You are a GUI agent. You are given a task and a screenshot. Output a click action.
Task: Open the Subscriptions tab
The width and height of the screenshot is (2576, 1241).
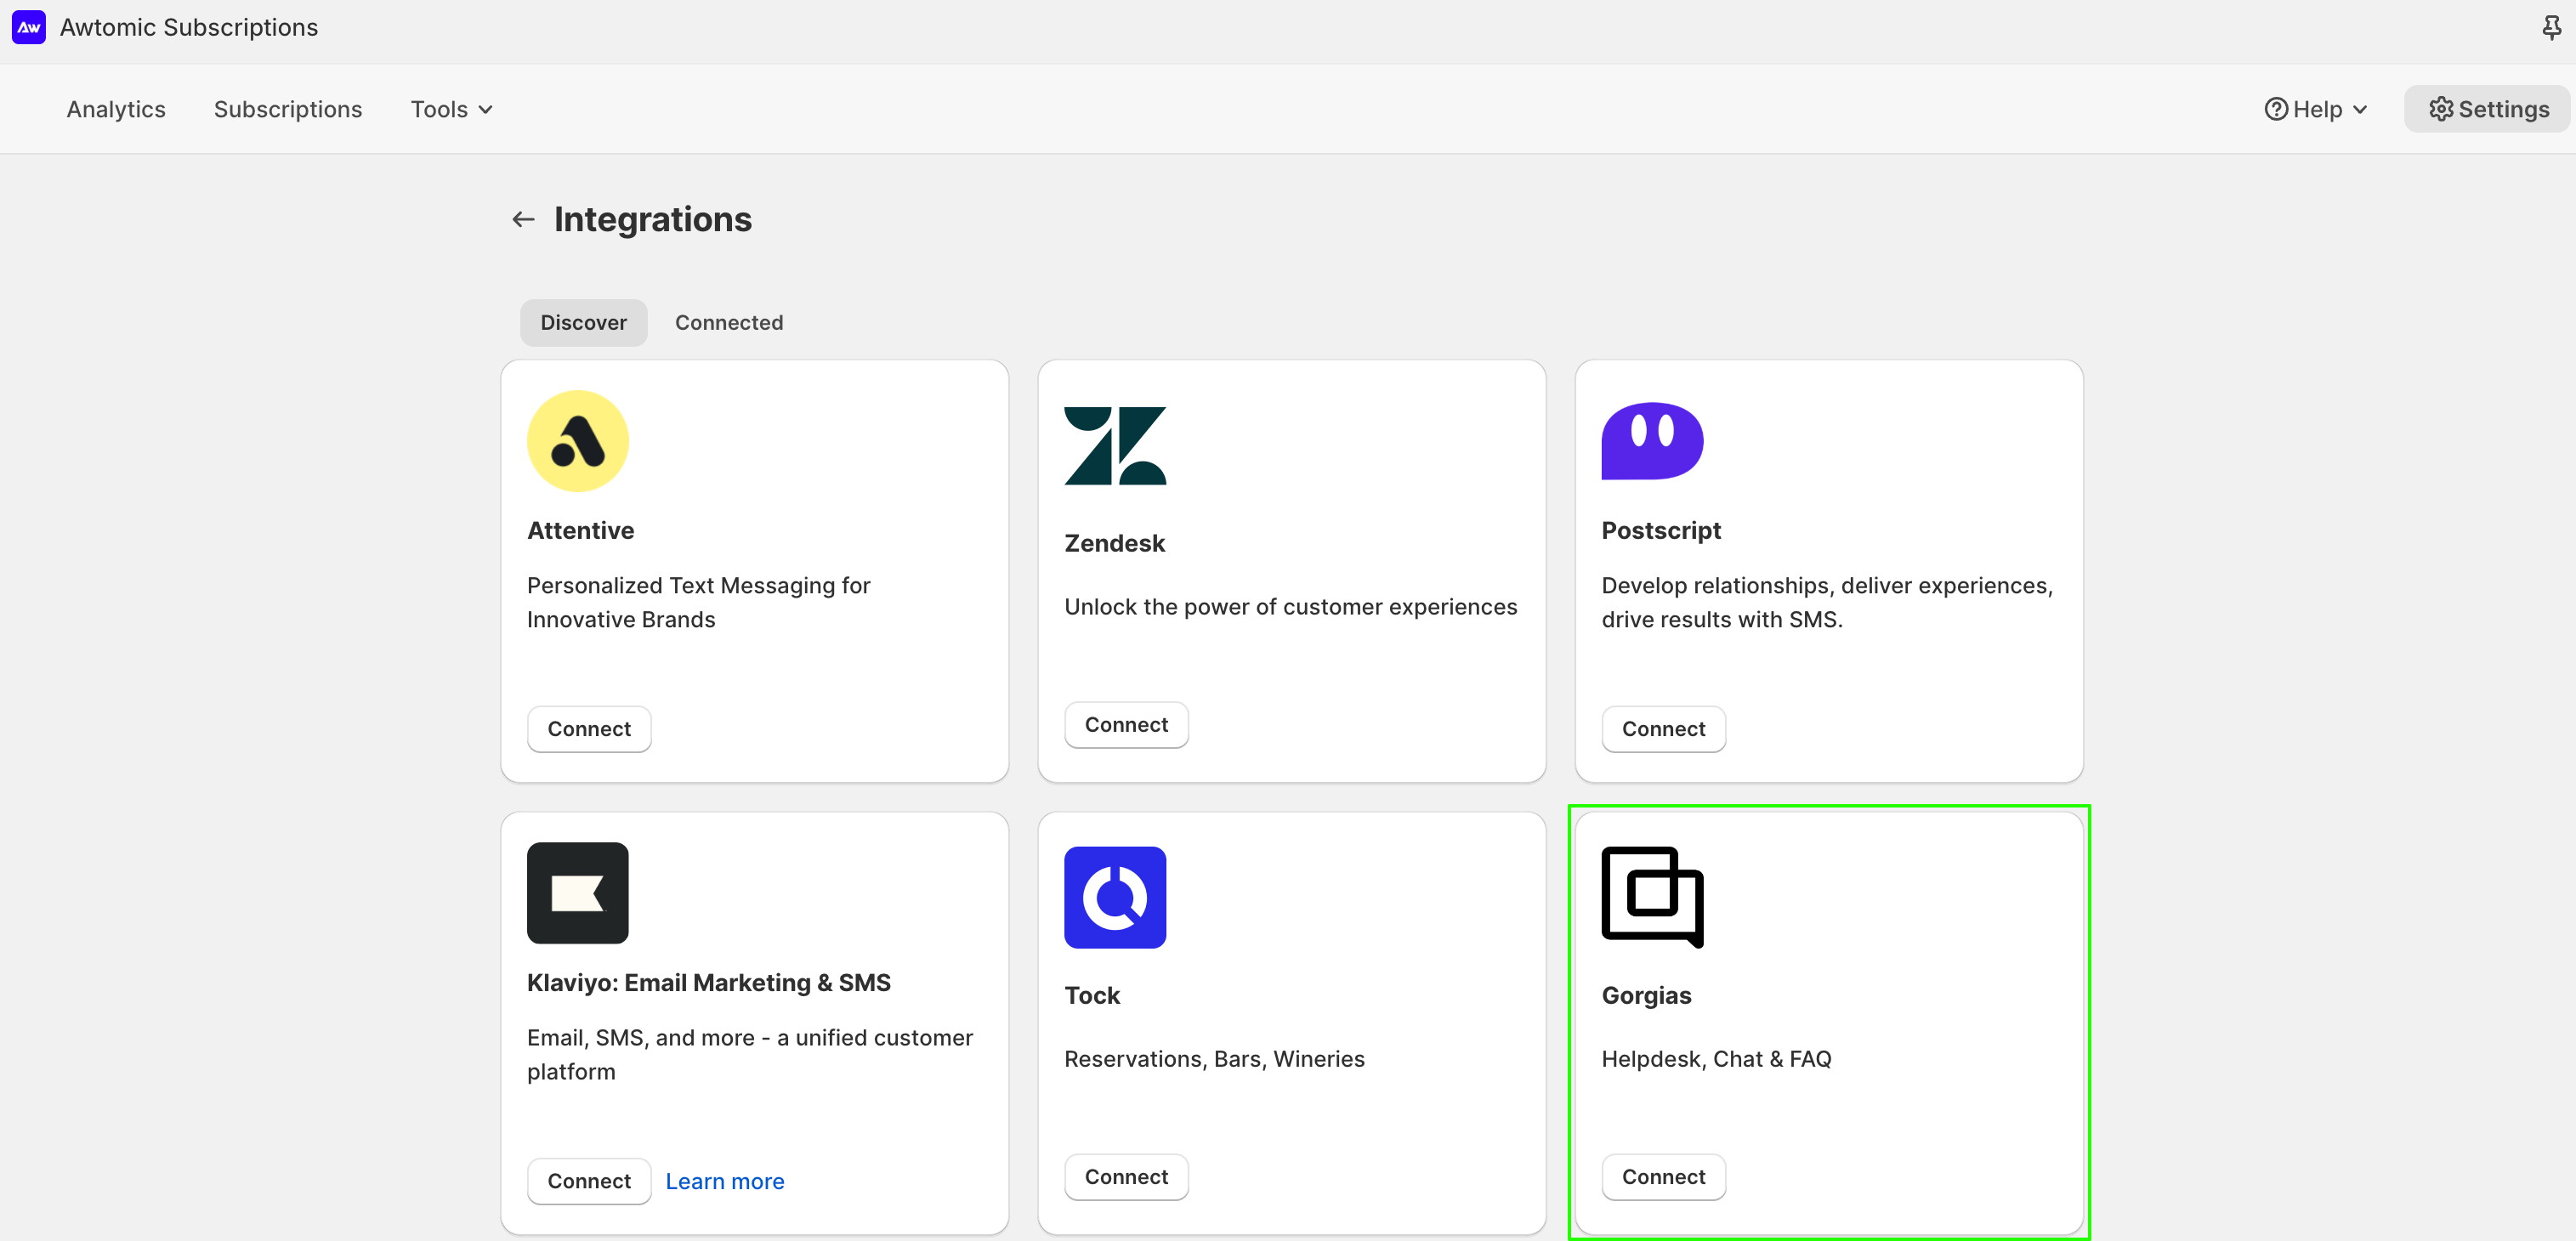pyautogui.click(x=288, y=109)
